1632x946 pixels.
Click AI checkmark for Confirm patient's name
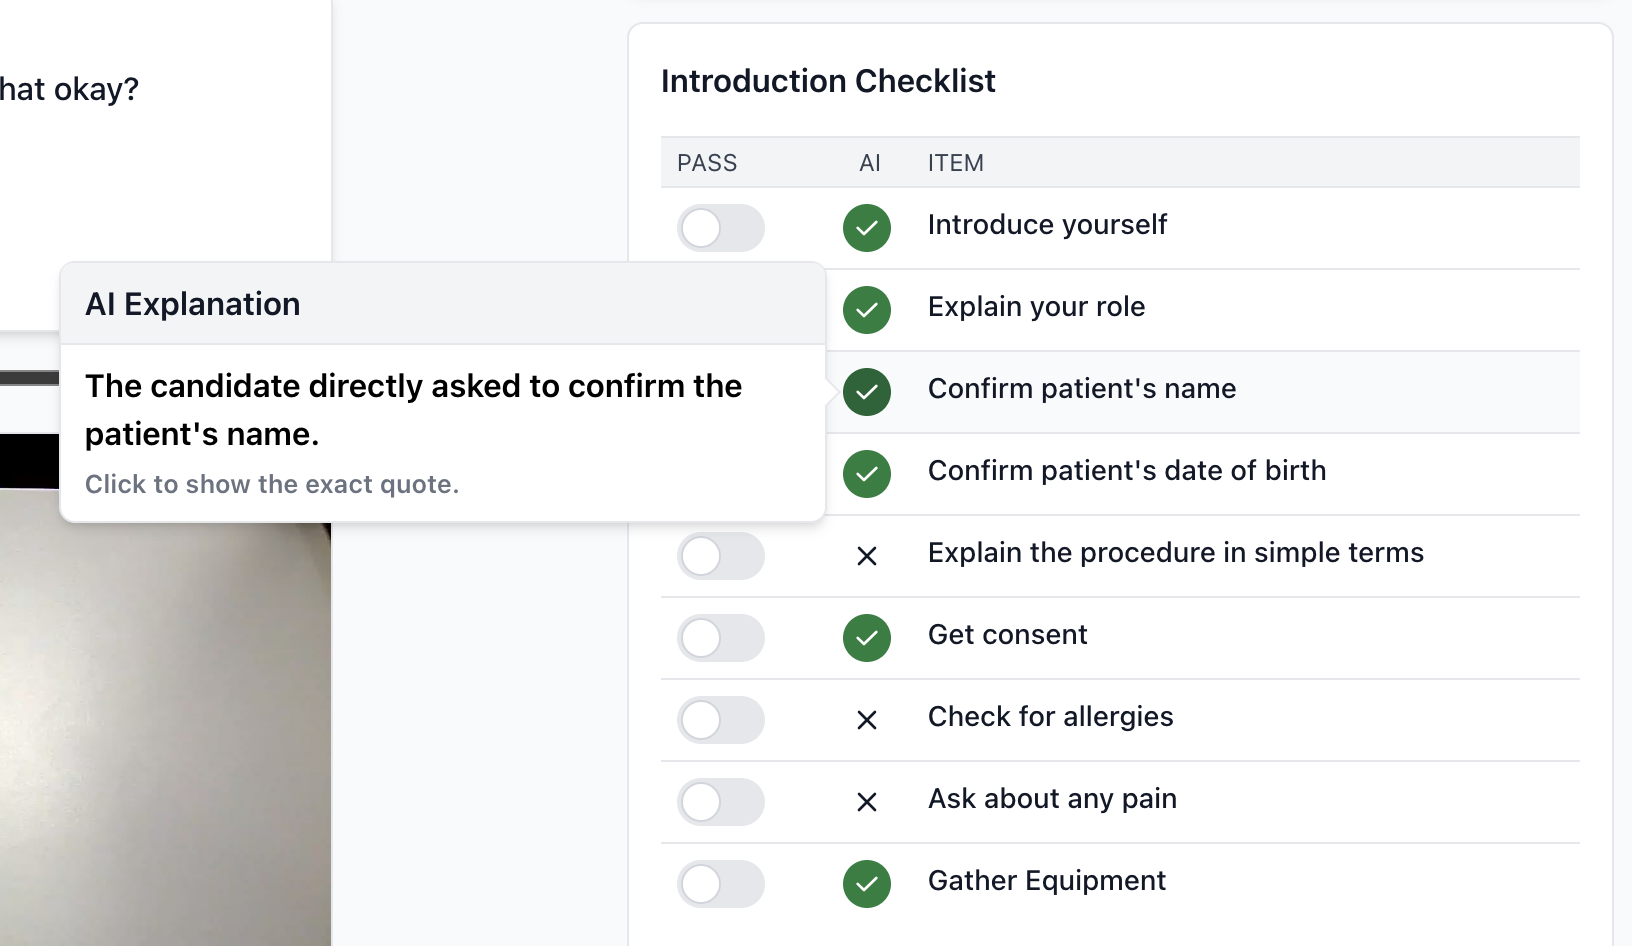pos(867,392)
